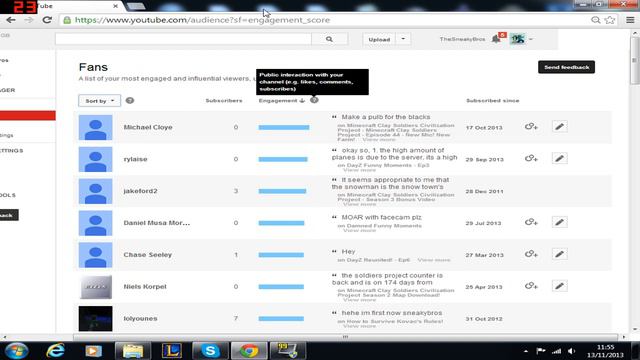This screenshot has width=640, height=360.
Task: Click the pencil edit icon for Michael Cloye
Action: [x=560, y=127]
